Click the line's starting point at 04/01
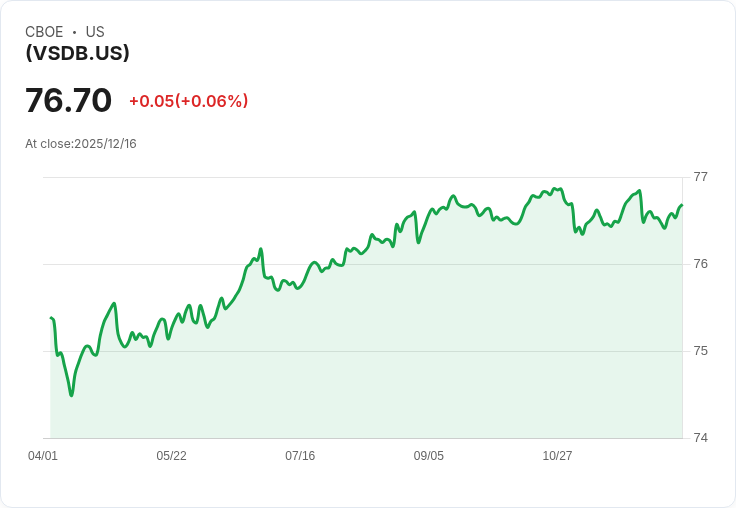 click(x=51, y=318)
